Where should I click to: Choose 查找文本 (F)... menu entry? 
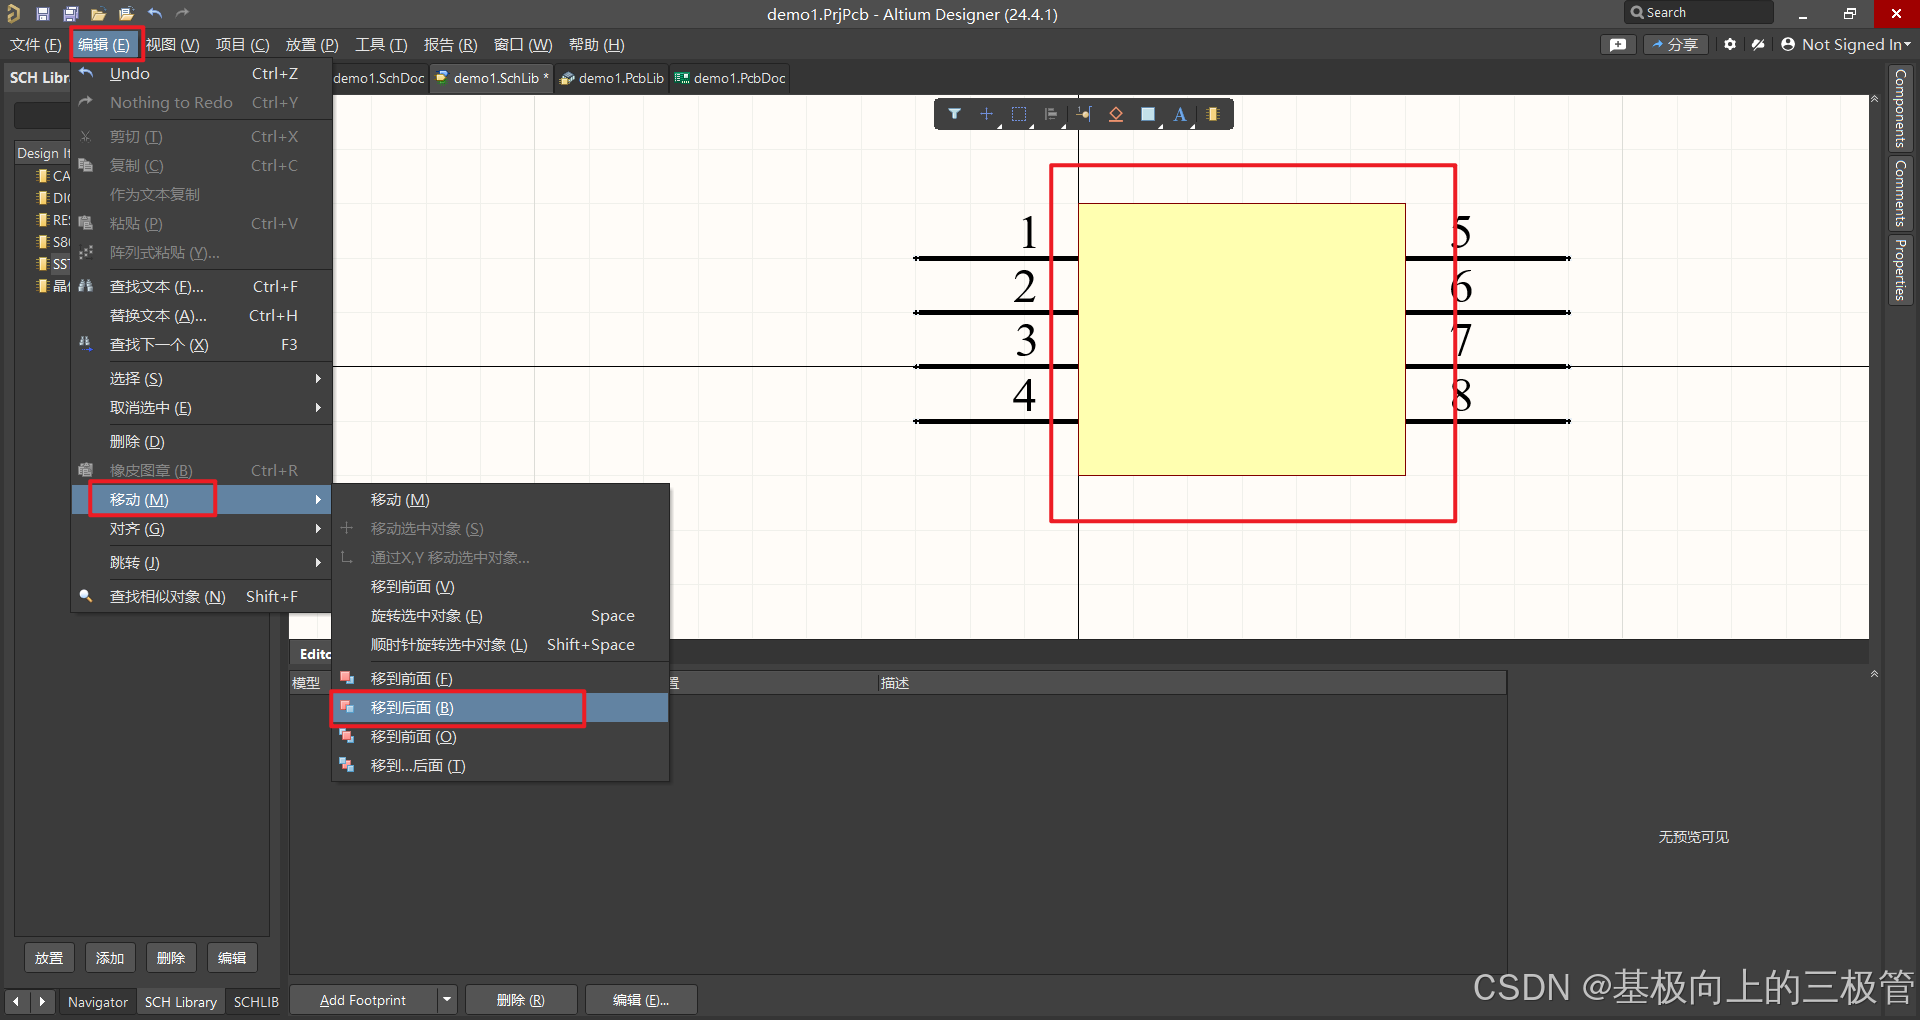pyautogui.click(x=202, y=287)
